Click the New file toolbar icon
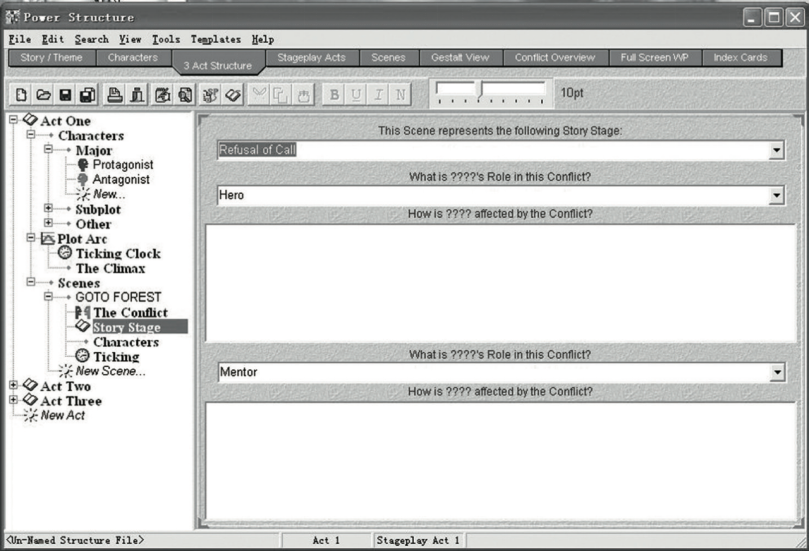The height and width of the screenshot is (551, 809). 21,95
